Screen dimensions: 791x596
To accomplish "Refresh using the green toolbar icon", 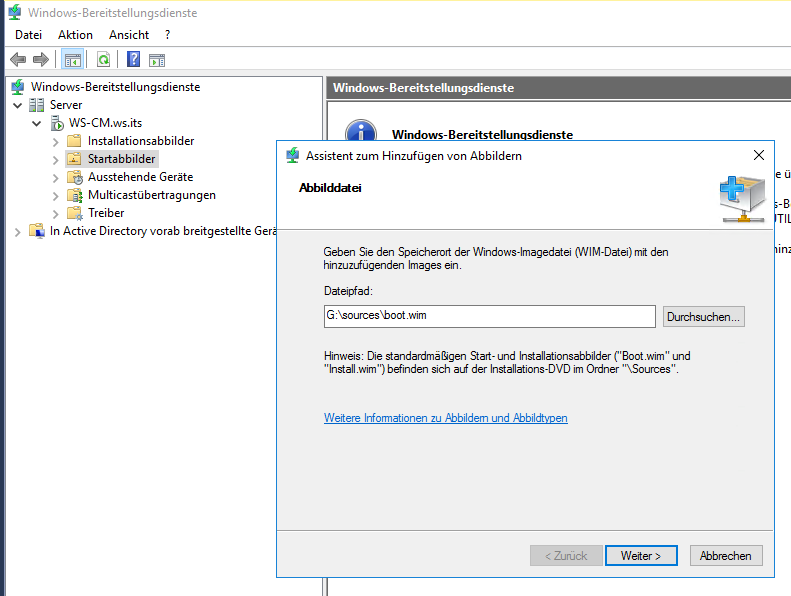I will tap(103, 60).
